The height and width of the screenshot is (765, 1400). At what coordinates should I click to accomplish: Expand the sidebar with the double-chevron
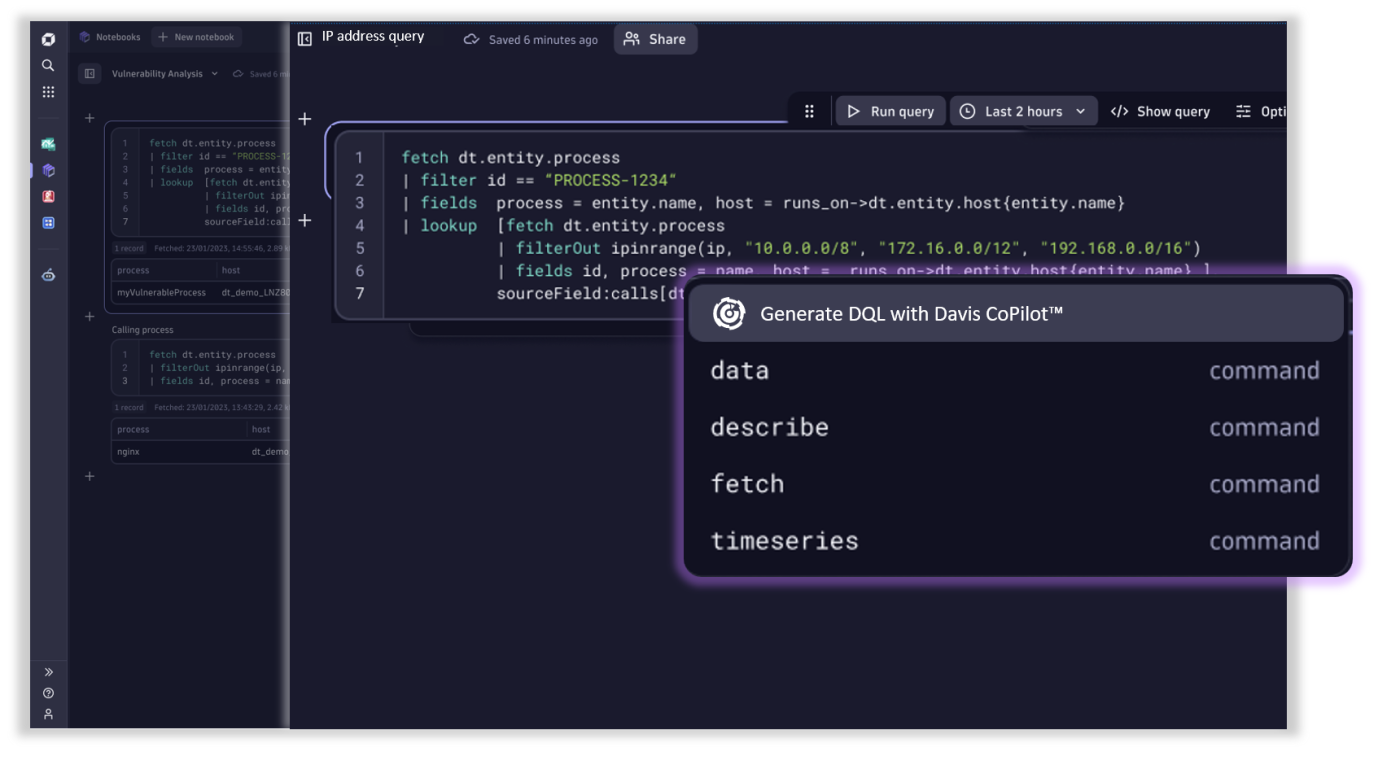[x=47, y=671]
